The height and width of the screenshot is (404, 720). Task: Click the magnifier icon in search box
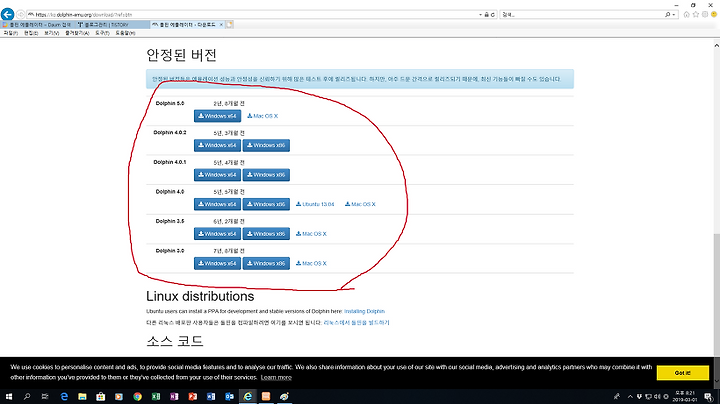(x=667, y=15)
